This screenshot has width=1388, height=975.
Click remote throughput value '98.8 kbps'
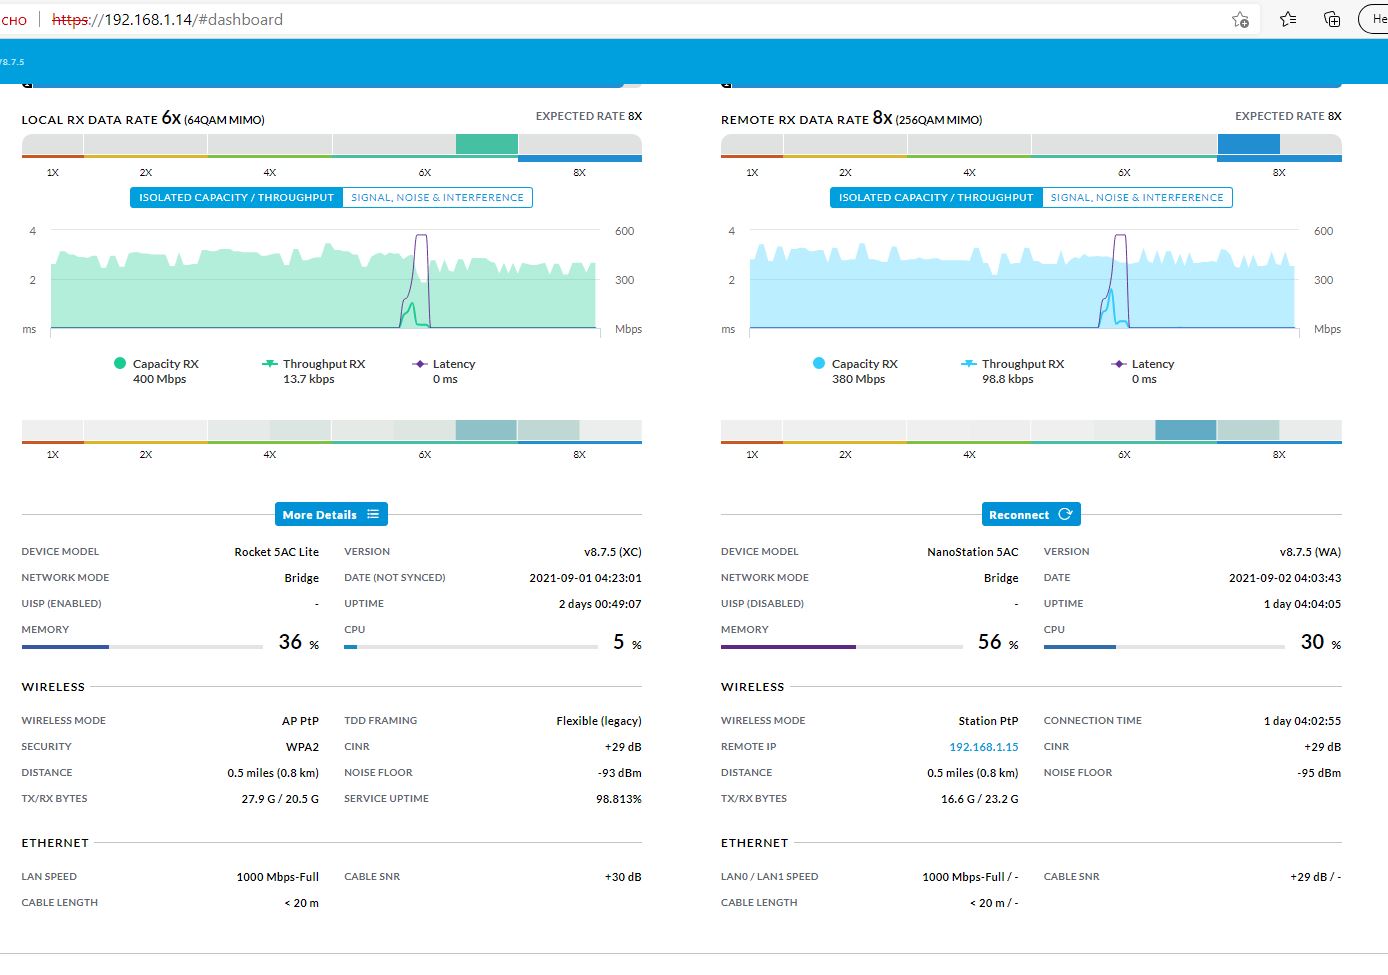click(x=1008, y=380)
